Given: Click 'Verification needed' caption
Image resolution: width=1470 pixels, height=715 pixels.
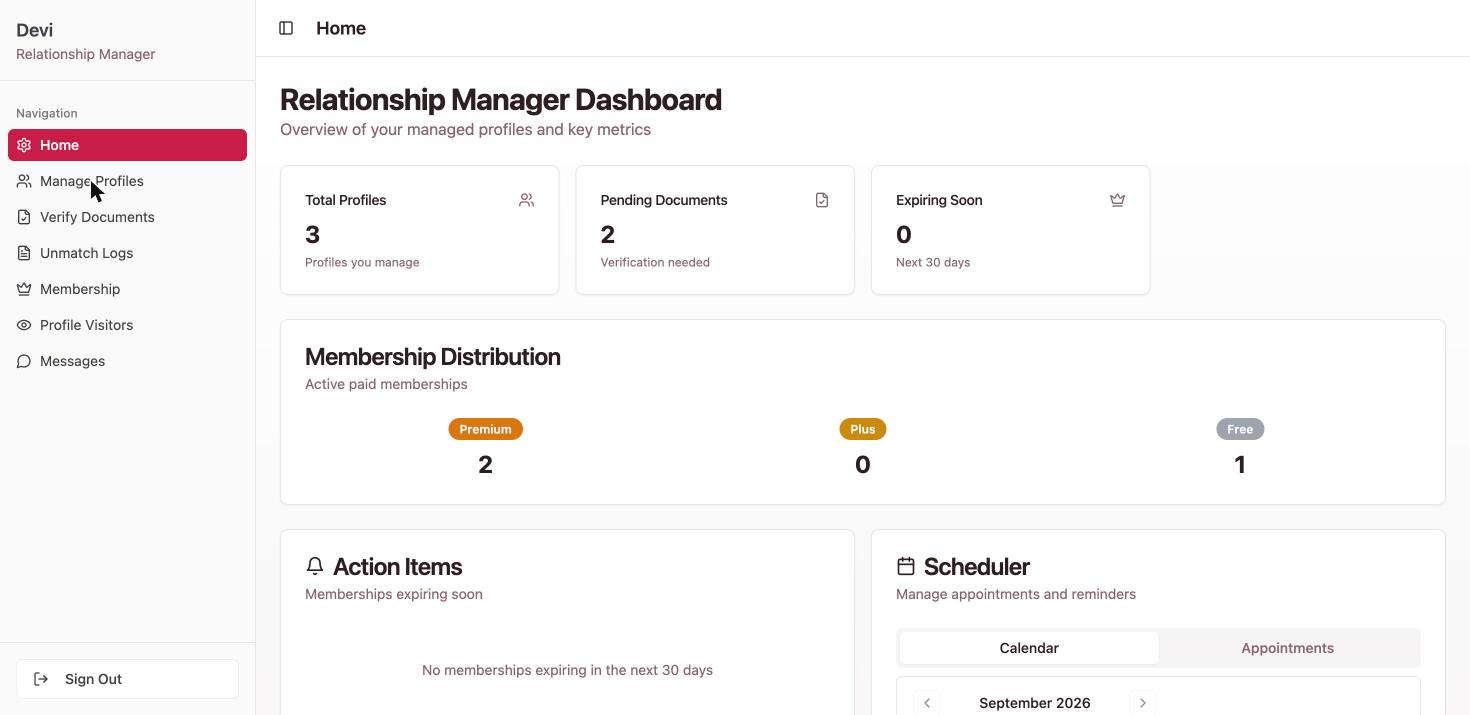Looking at the screenshot, I should (x=655, y=262).
